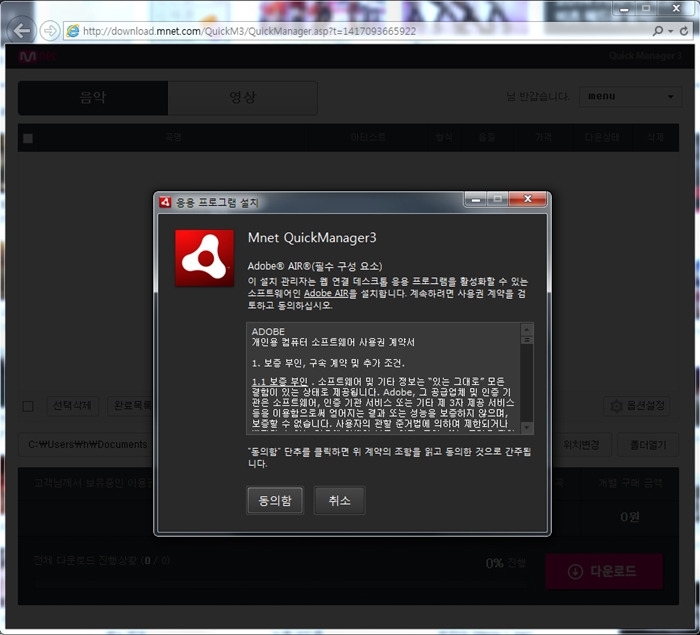Minimize the 응용 프로그램 설치 dialog
This screenshot has width=700, height=635.
point(476,200)
